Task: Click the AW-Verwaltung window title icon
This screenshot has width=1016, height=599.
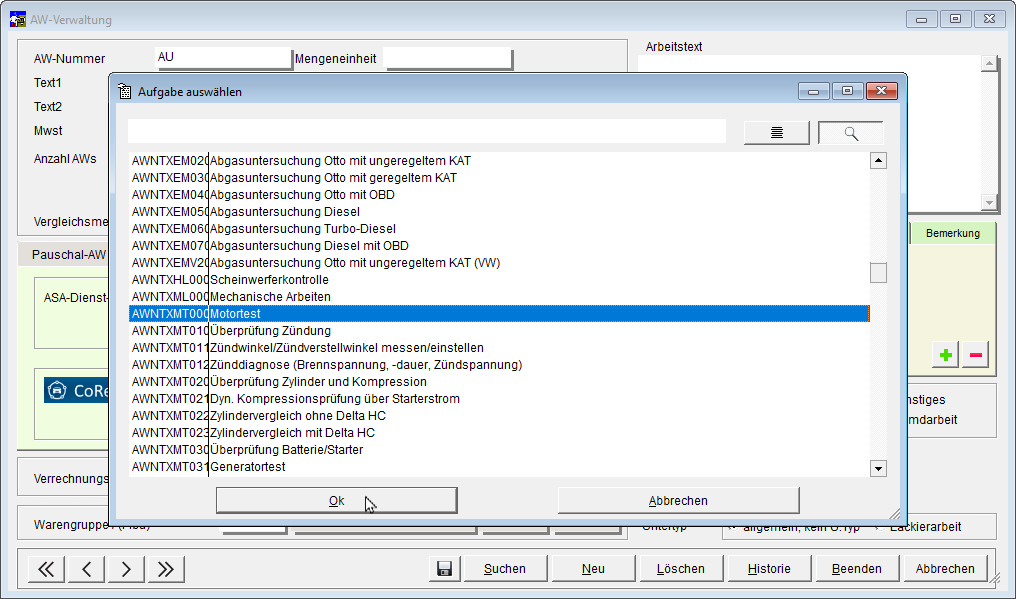Action: click(x=17, y=19)
